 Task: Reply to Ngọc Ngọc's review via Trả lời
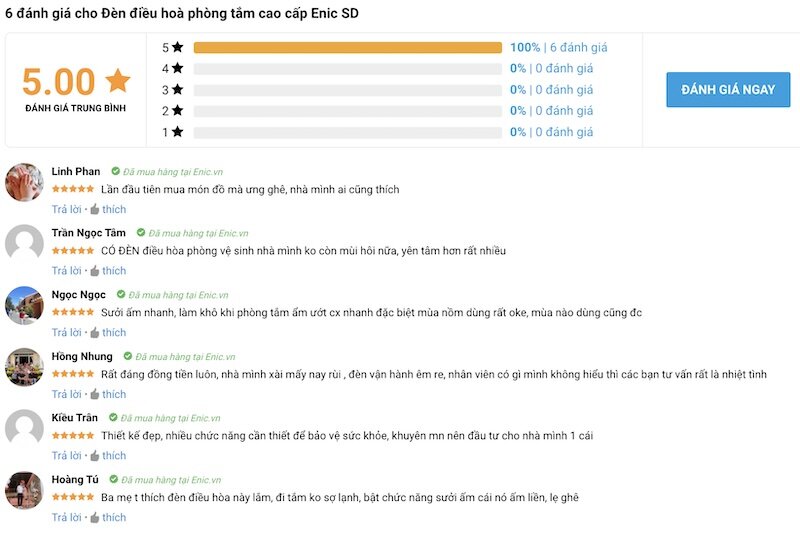[66, 332]
